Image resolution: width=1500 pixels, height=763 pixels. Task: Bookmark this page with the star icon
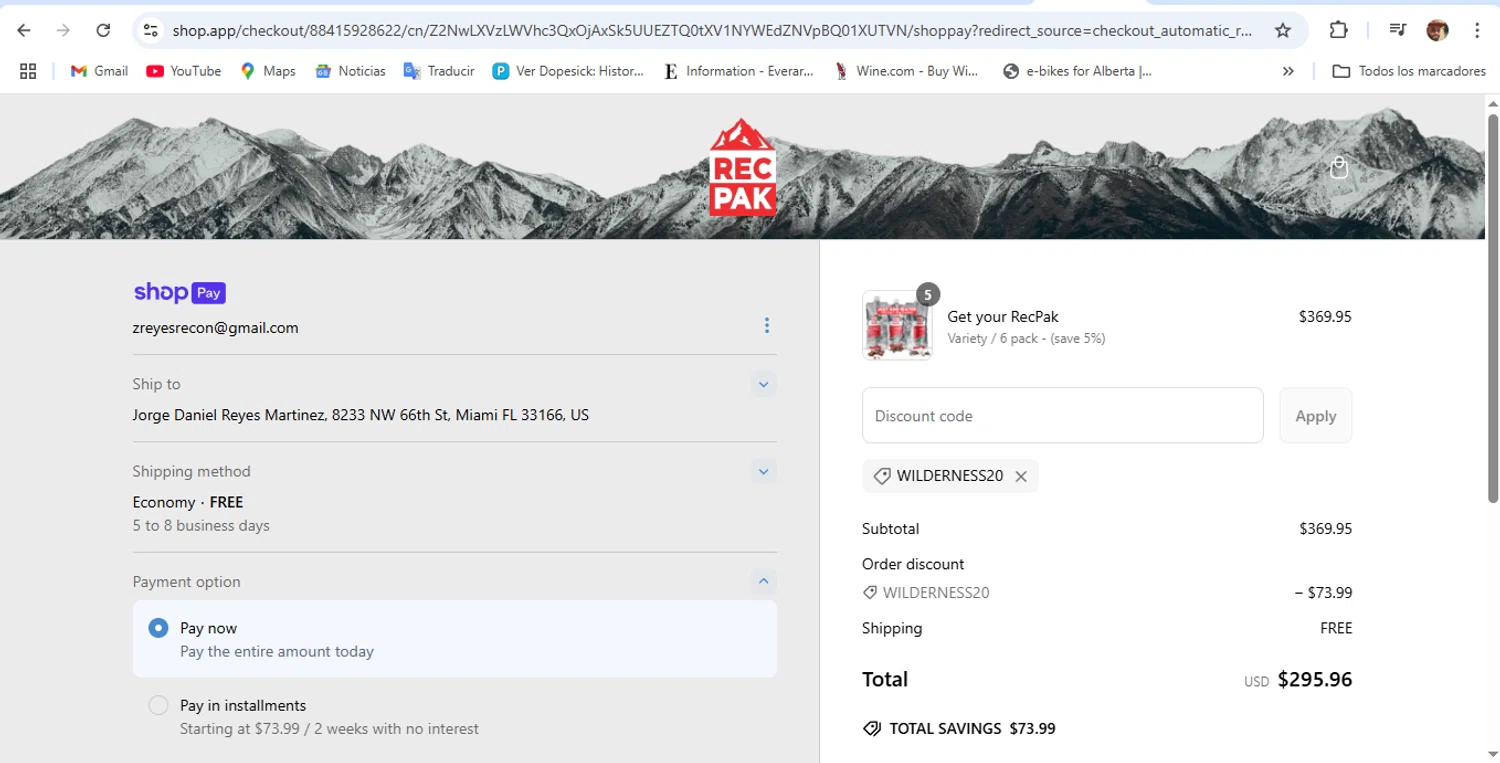click(1282, 30)
